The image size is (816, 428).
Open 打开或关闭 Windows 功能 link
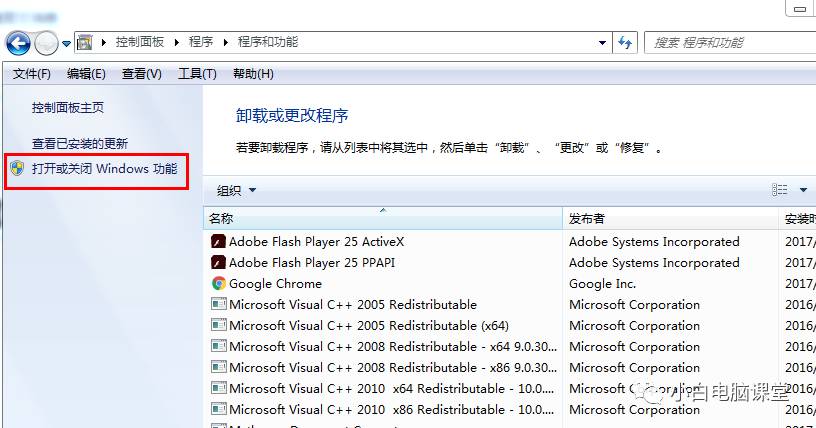tap(105, 169)
